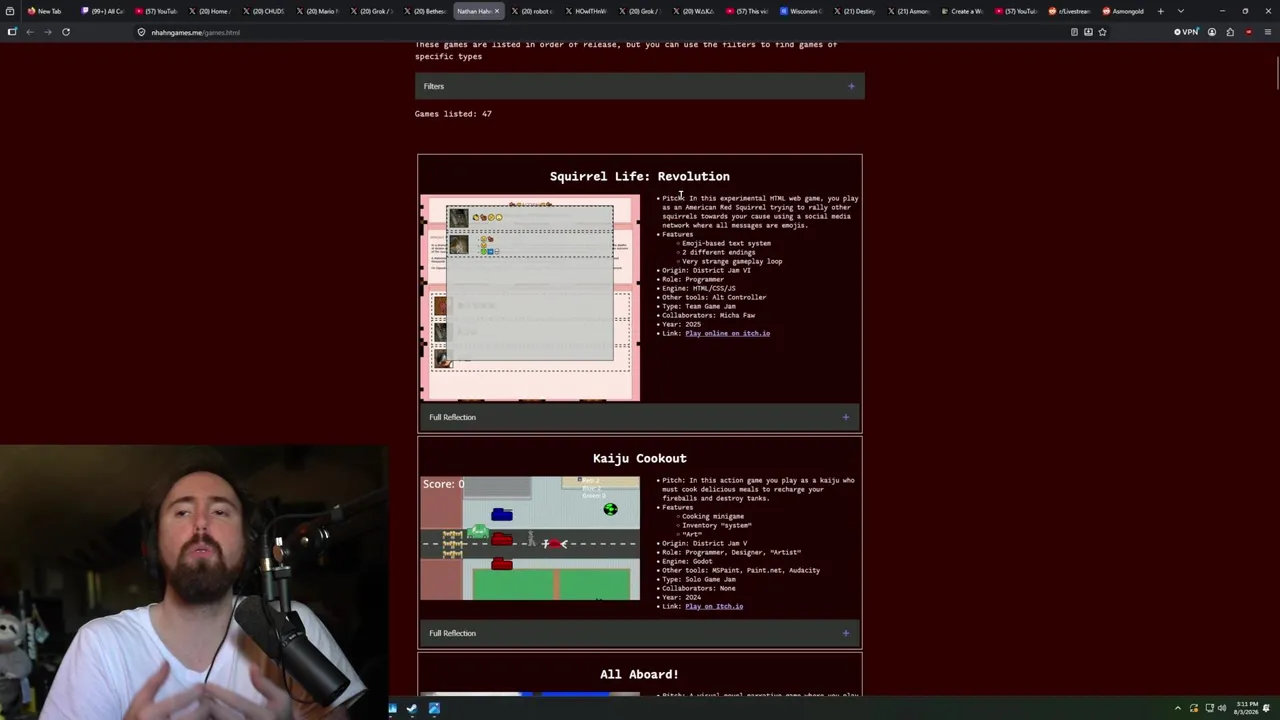Click the All Aboard! game title
Viewport: 1280px width, 720px height.
[x=639, y=674]
